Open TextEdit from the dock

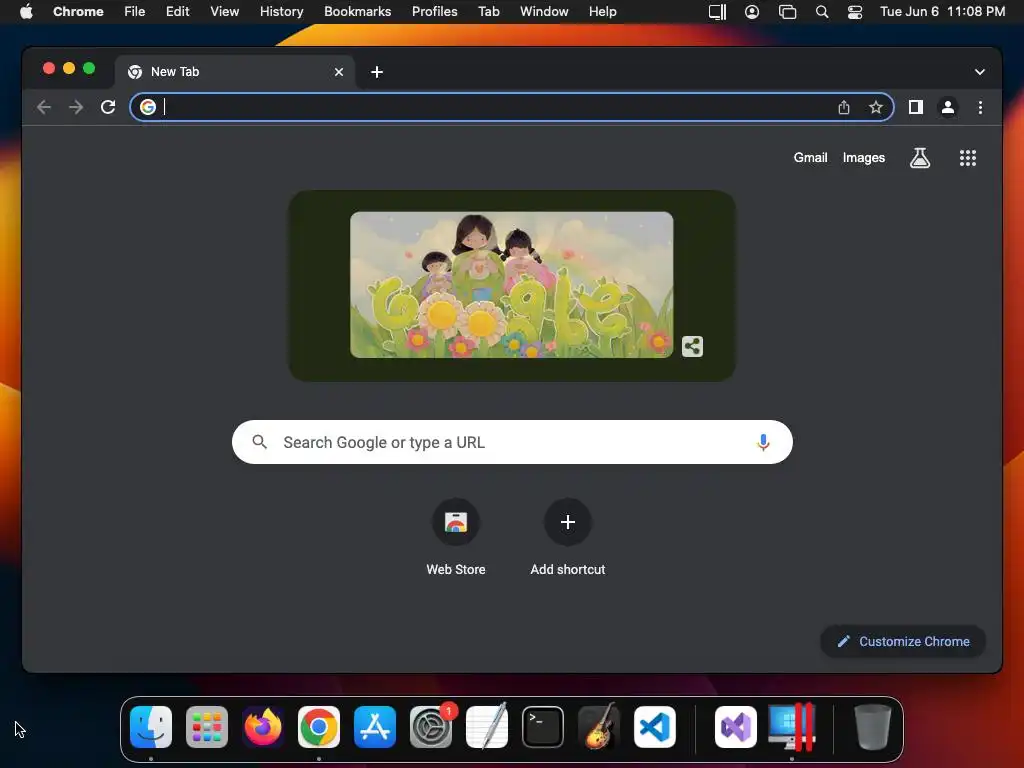pyautogui.click(x=487, y=726)
